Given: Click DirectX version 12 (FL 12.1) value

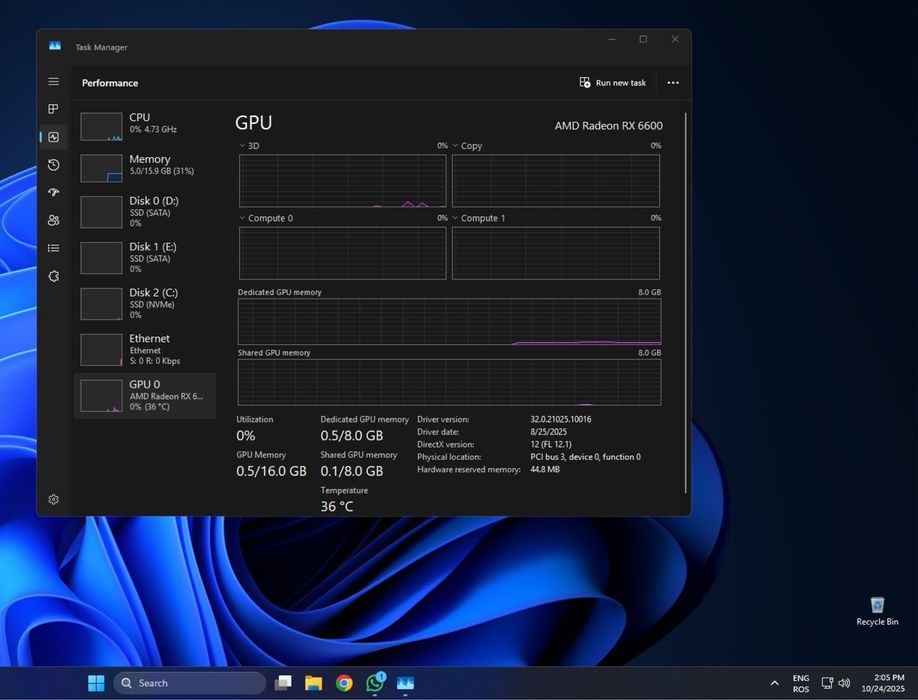Looking at the screenshot, I should coord(551,444).
